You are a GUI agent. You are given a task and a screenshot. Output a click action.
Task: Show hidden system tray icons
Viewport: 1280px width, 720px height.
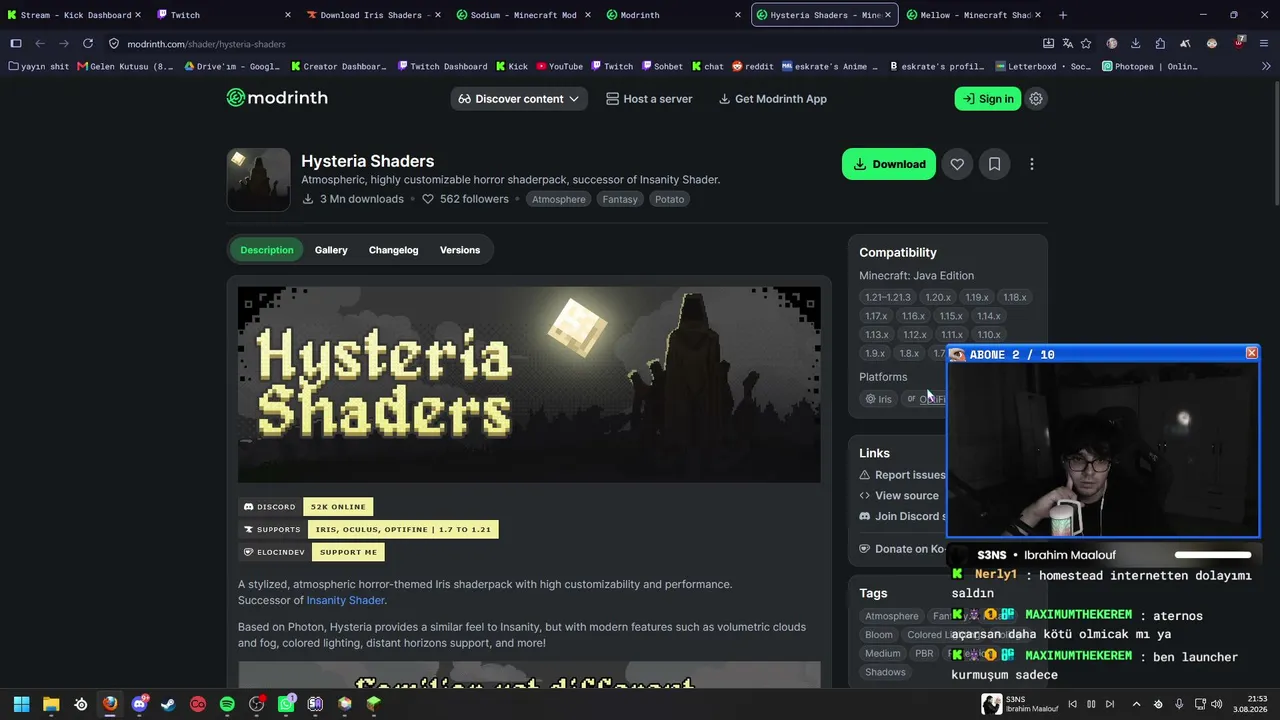1136,704
